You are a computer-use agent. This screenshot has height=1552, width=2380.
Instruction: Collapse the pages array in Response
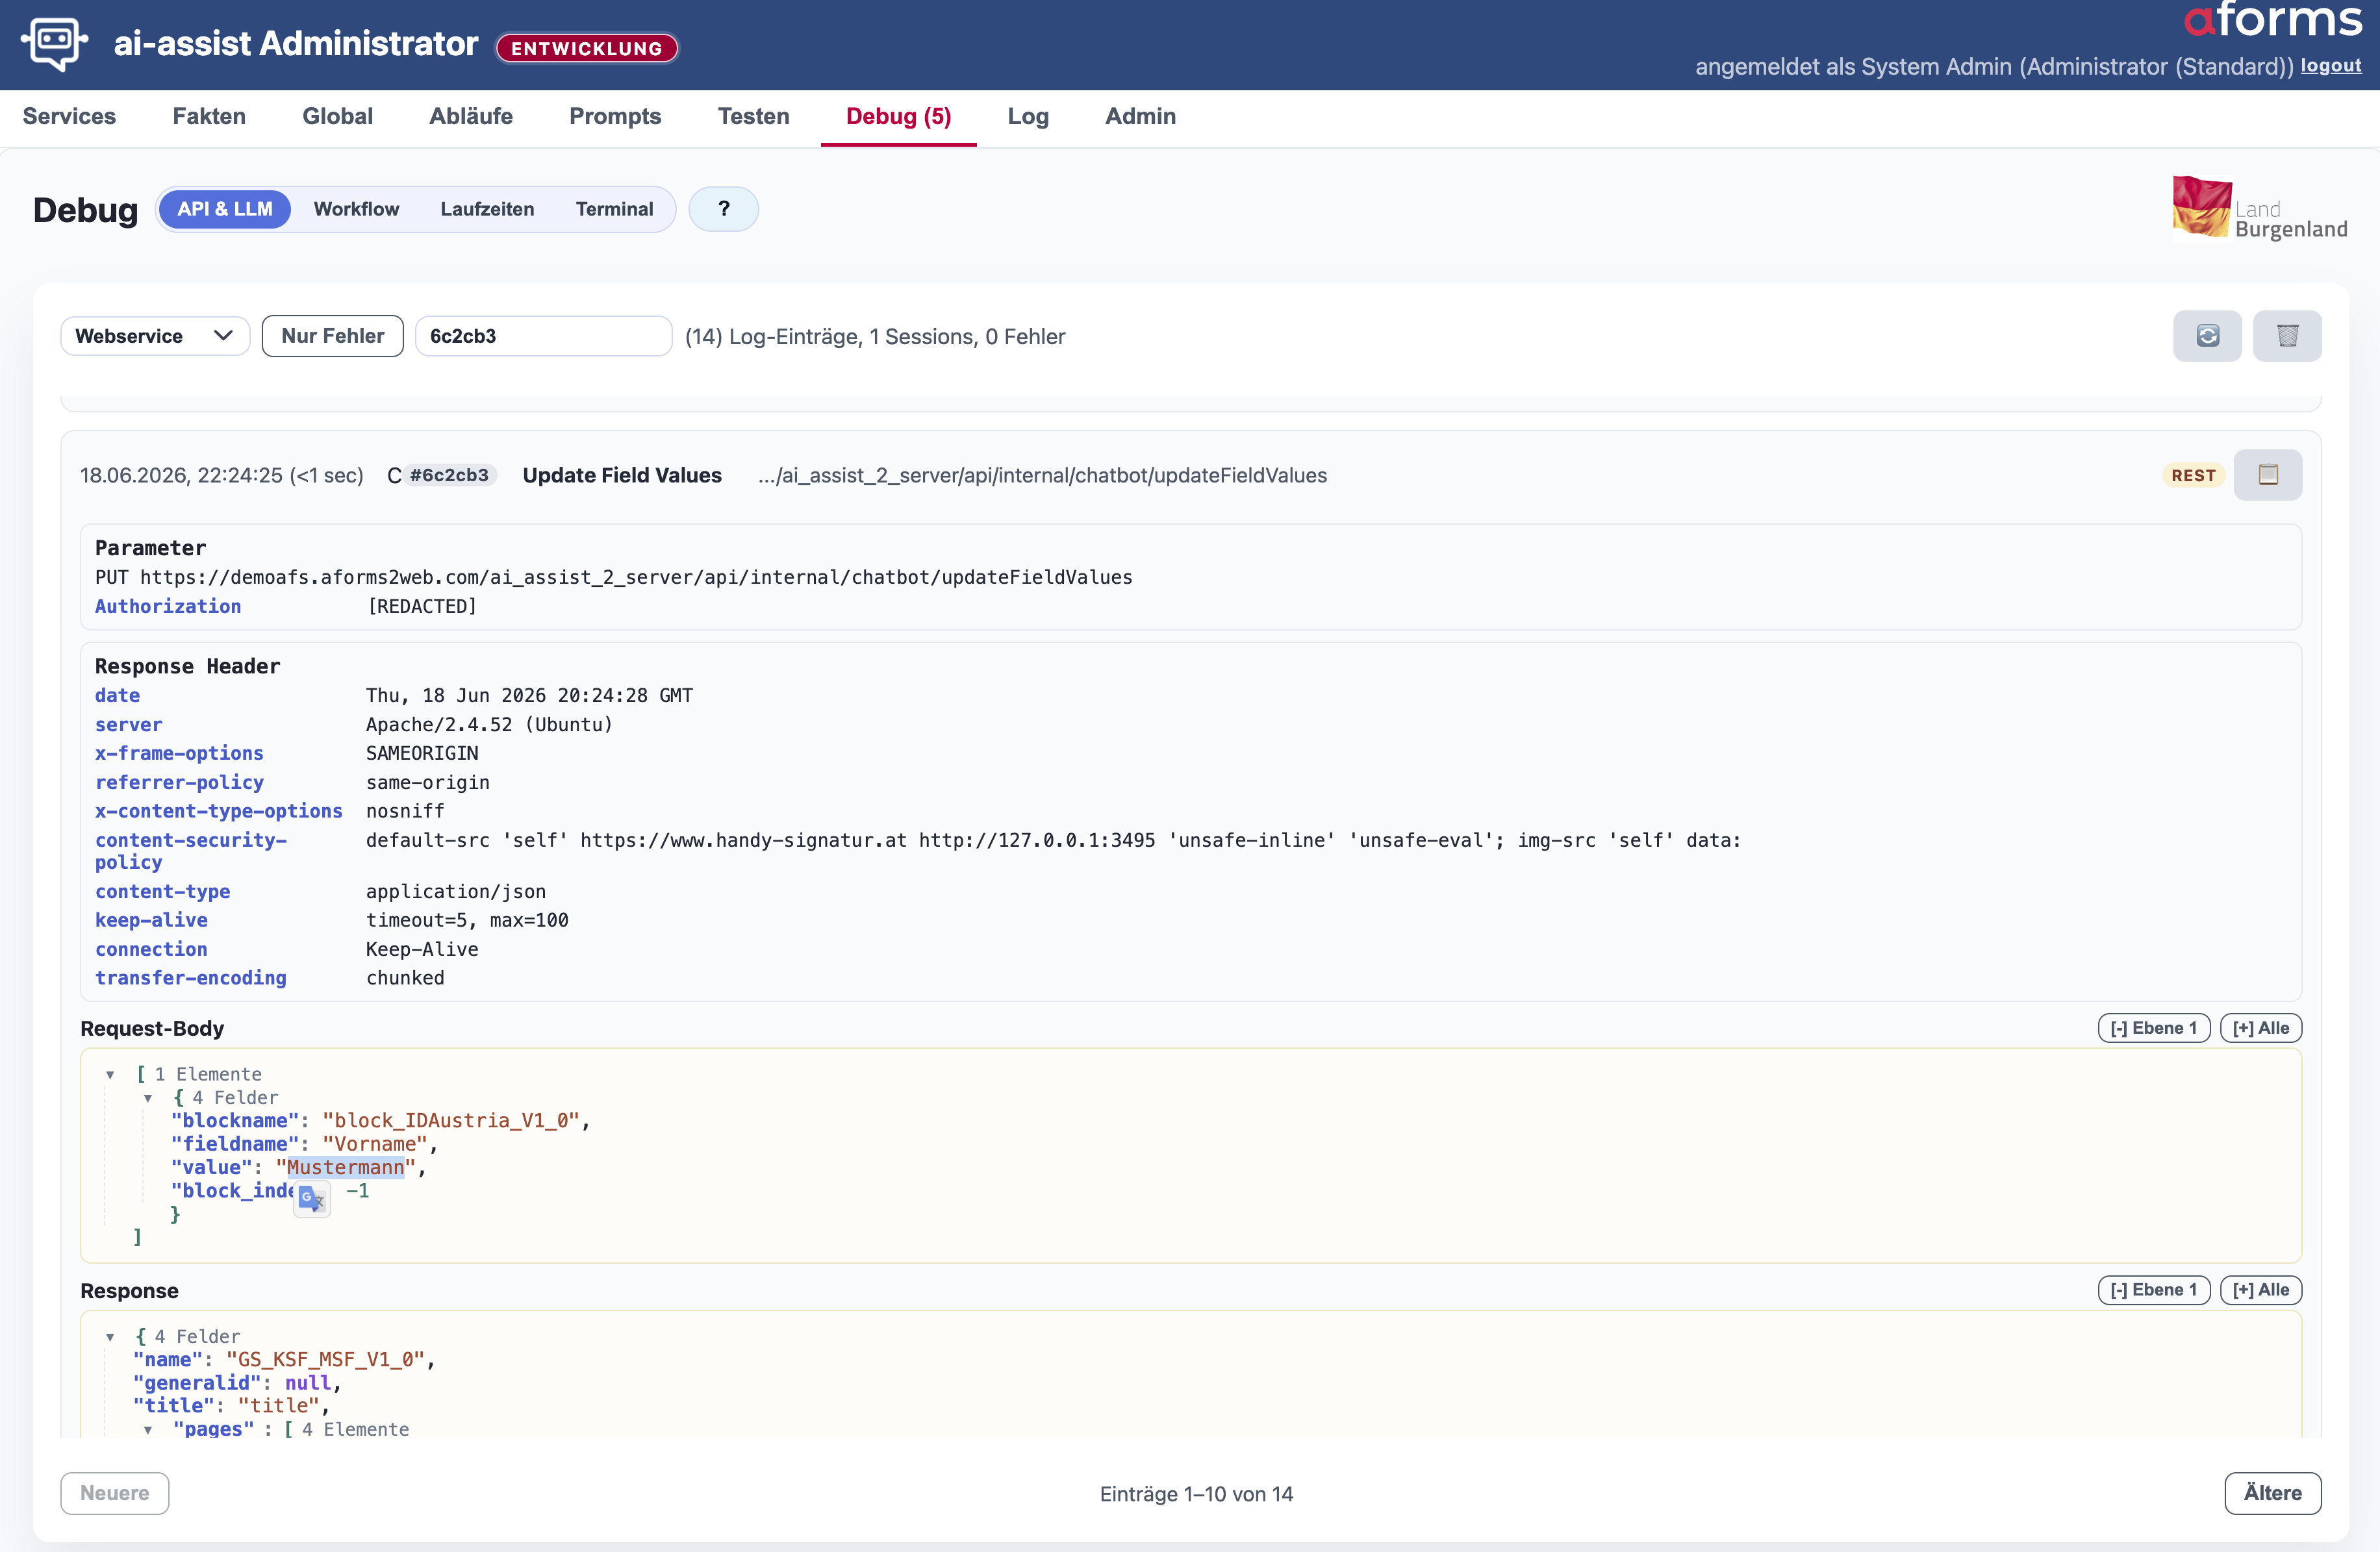[x=148, y=1430]
